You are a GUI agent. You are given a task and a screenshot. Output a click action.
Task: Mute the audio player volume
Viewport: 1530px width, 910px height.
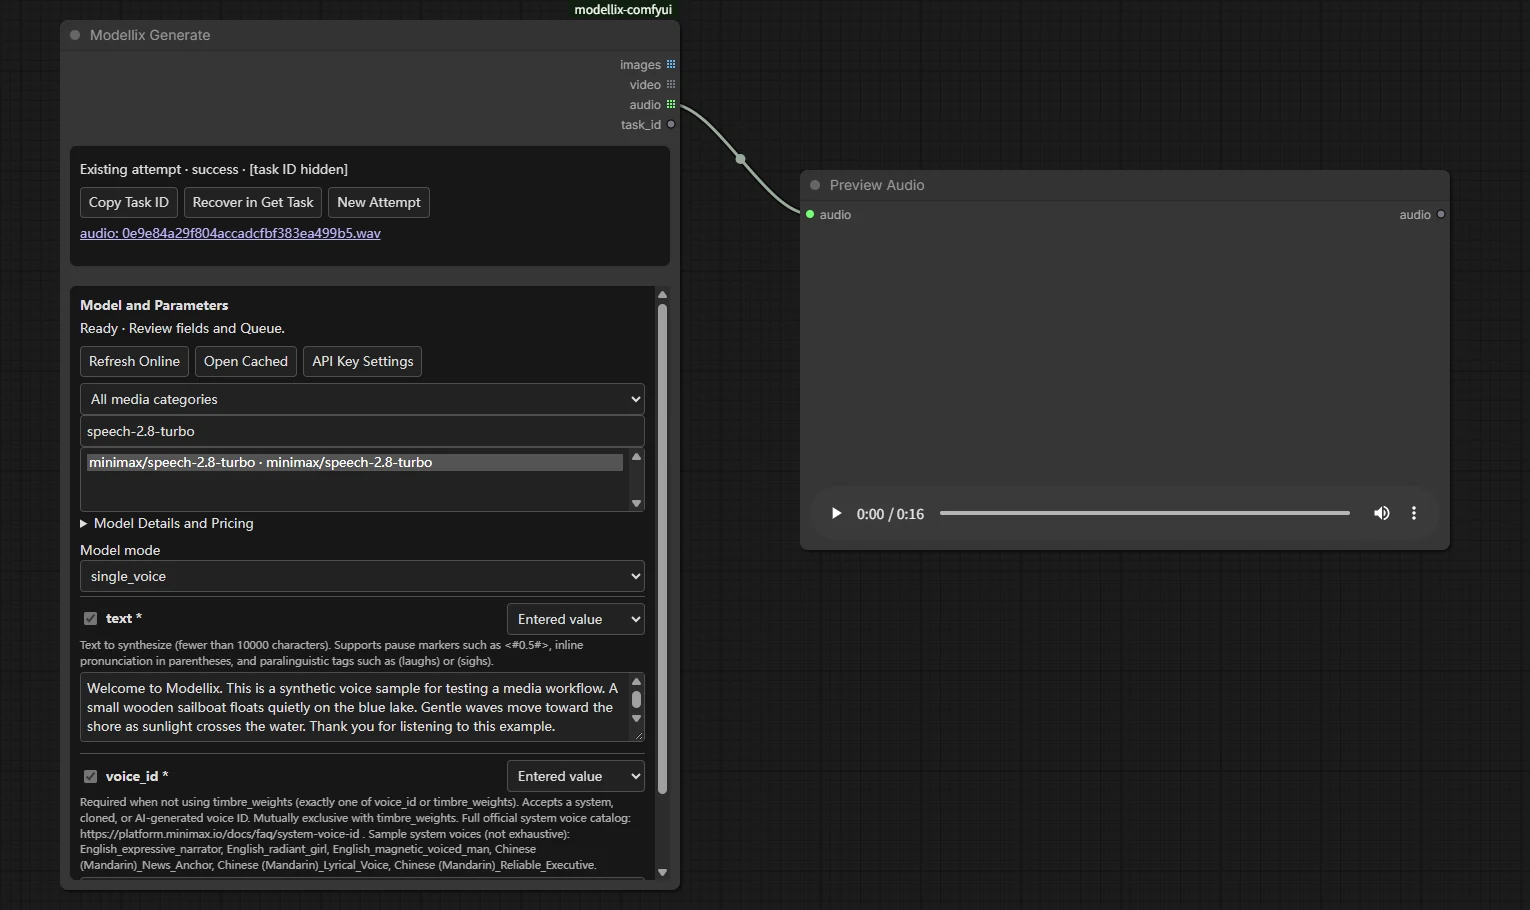[1382, 514]
